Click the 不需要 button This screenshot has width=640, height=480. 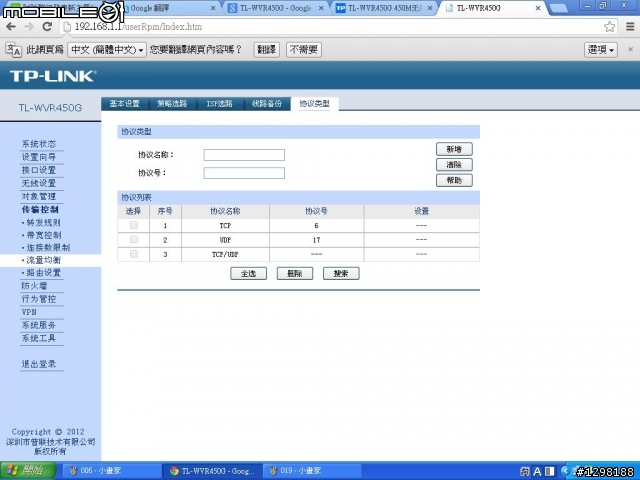click(x=304, y=50)
